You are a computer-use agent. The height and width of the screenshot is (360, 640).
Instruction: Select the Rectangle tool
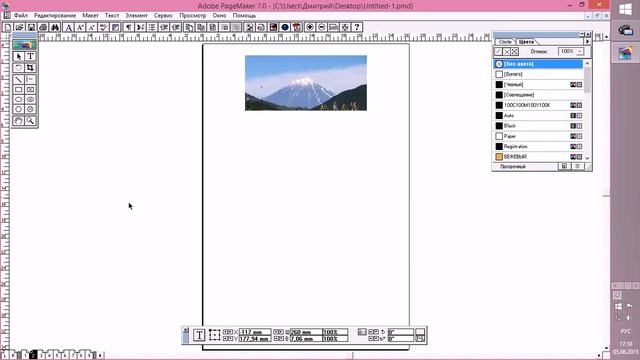(18, 89)
